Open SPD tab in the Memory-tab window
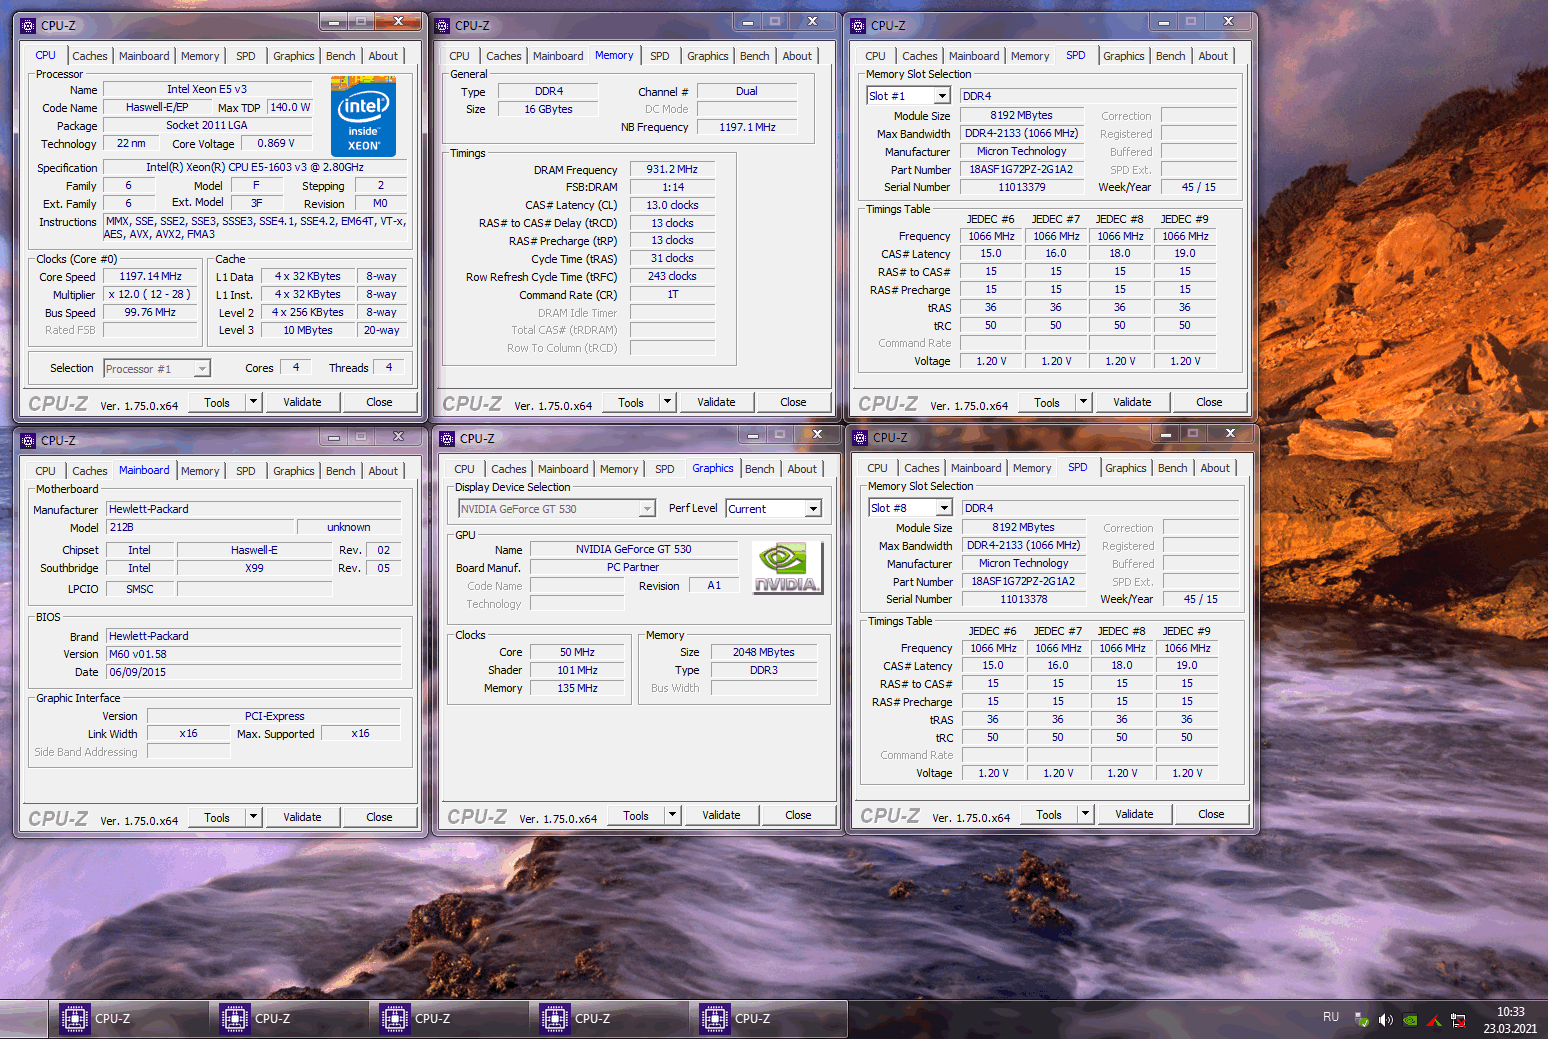 point(660,56)
